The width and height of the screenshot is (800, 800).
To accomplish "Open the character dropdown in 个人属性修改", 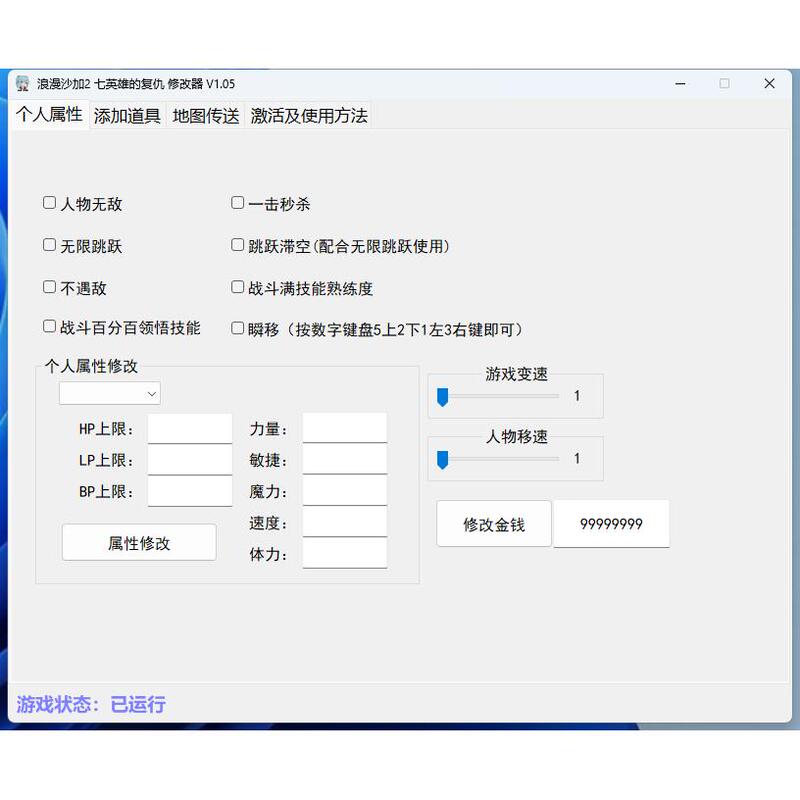I will (x=110, y=393).
